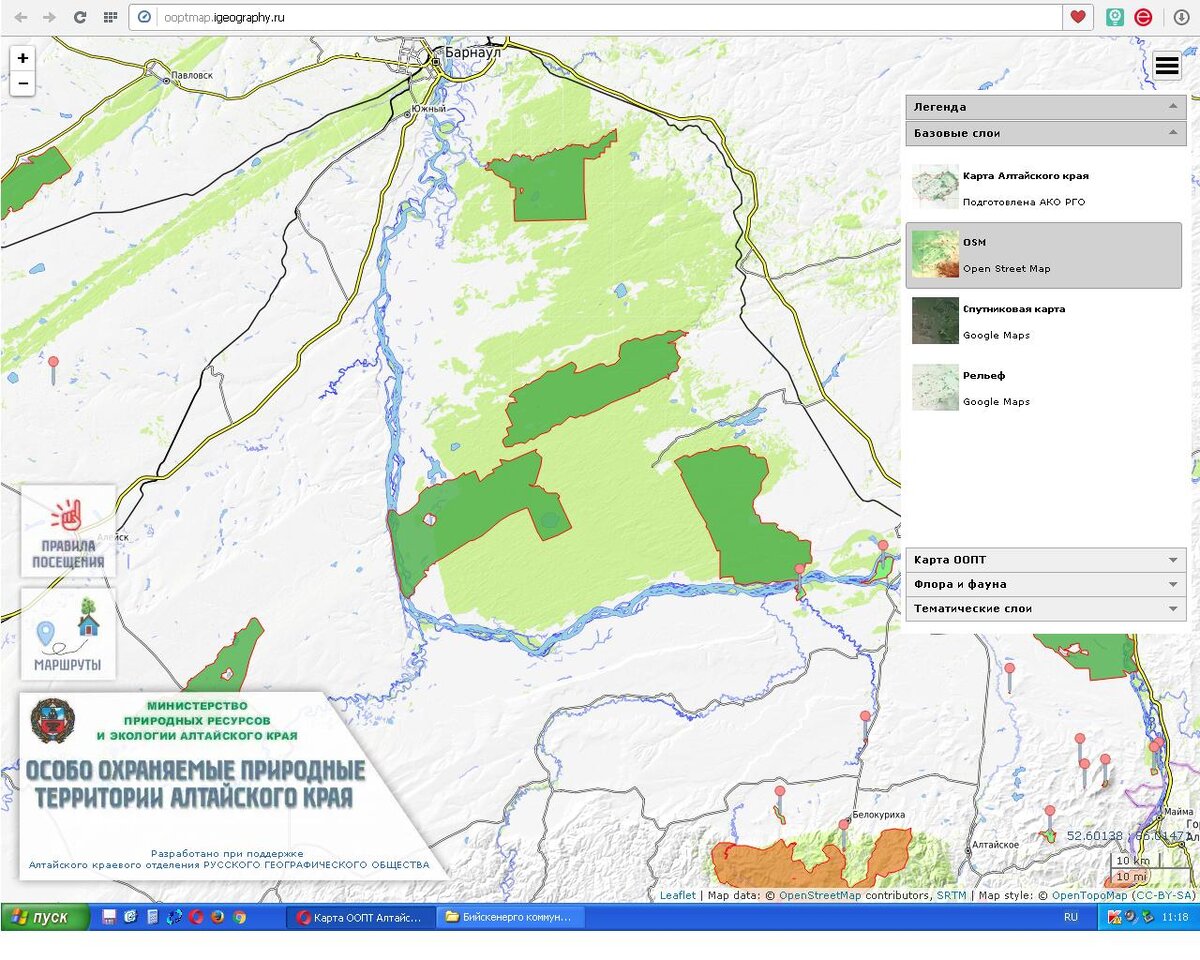Screen dimensions: 1200x960
Task: Click the Windows пуск start button
Action: 44,917
